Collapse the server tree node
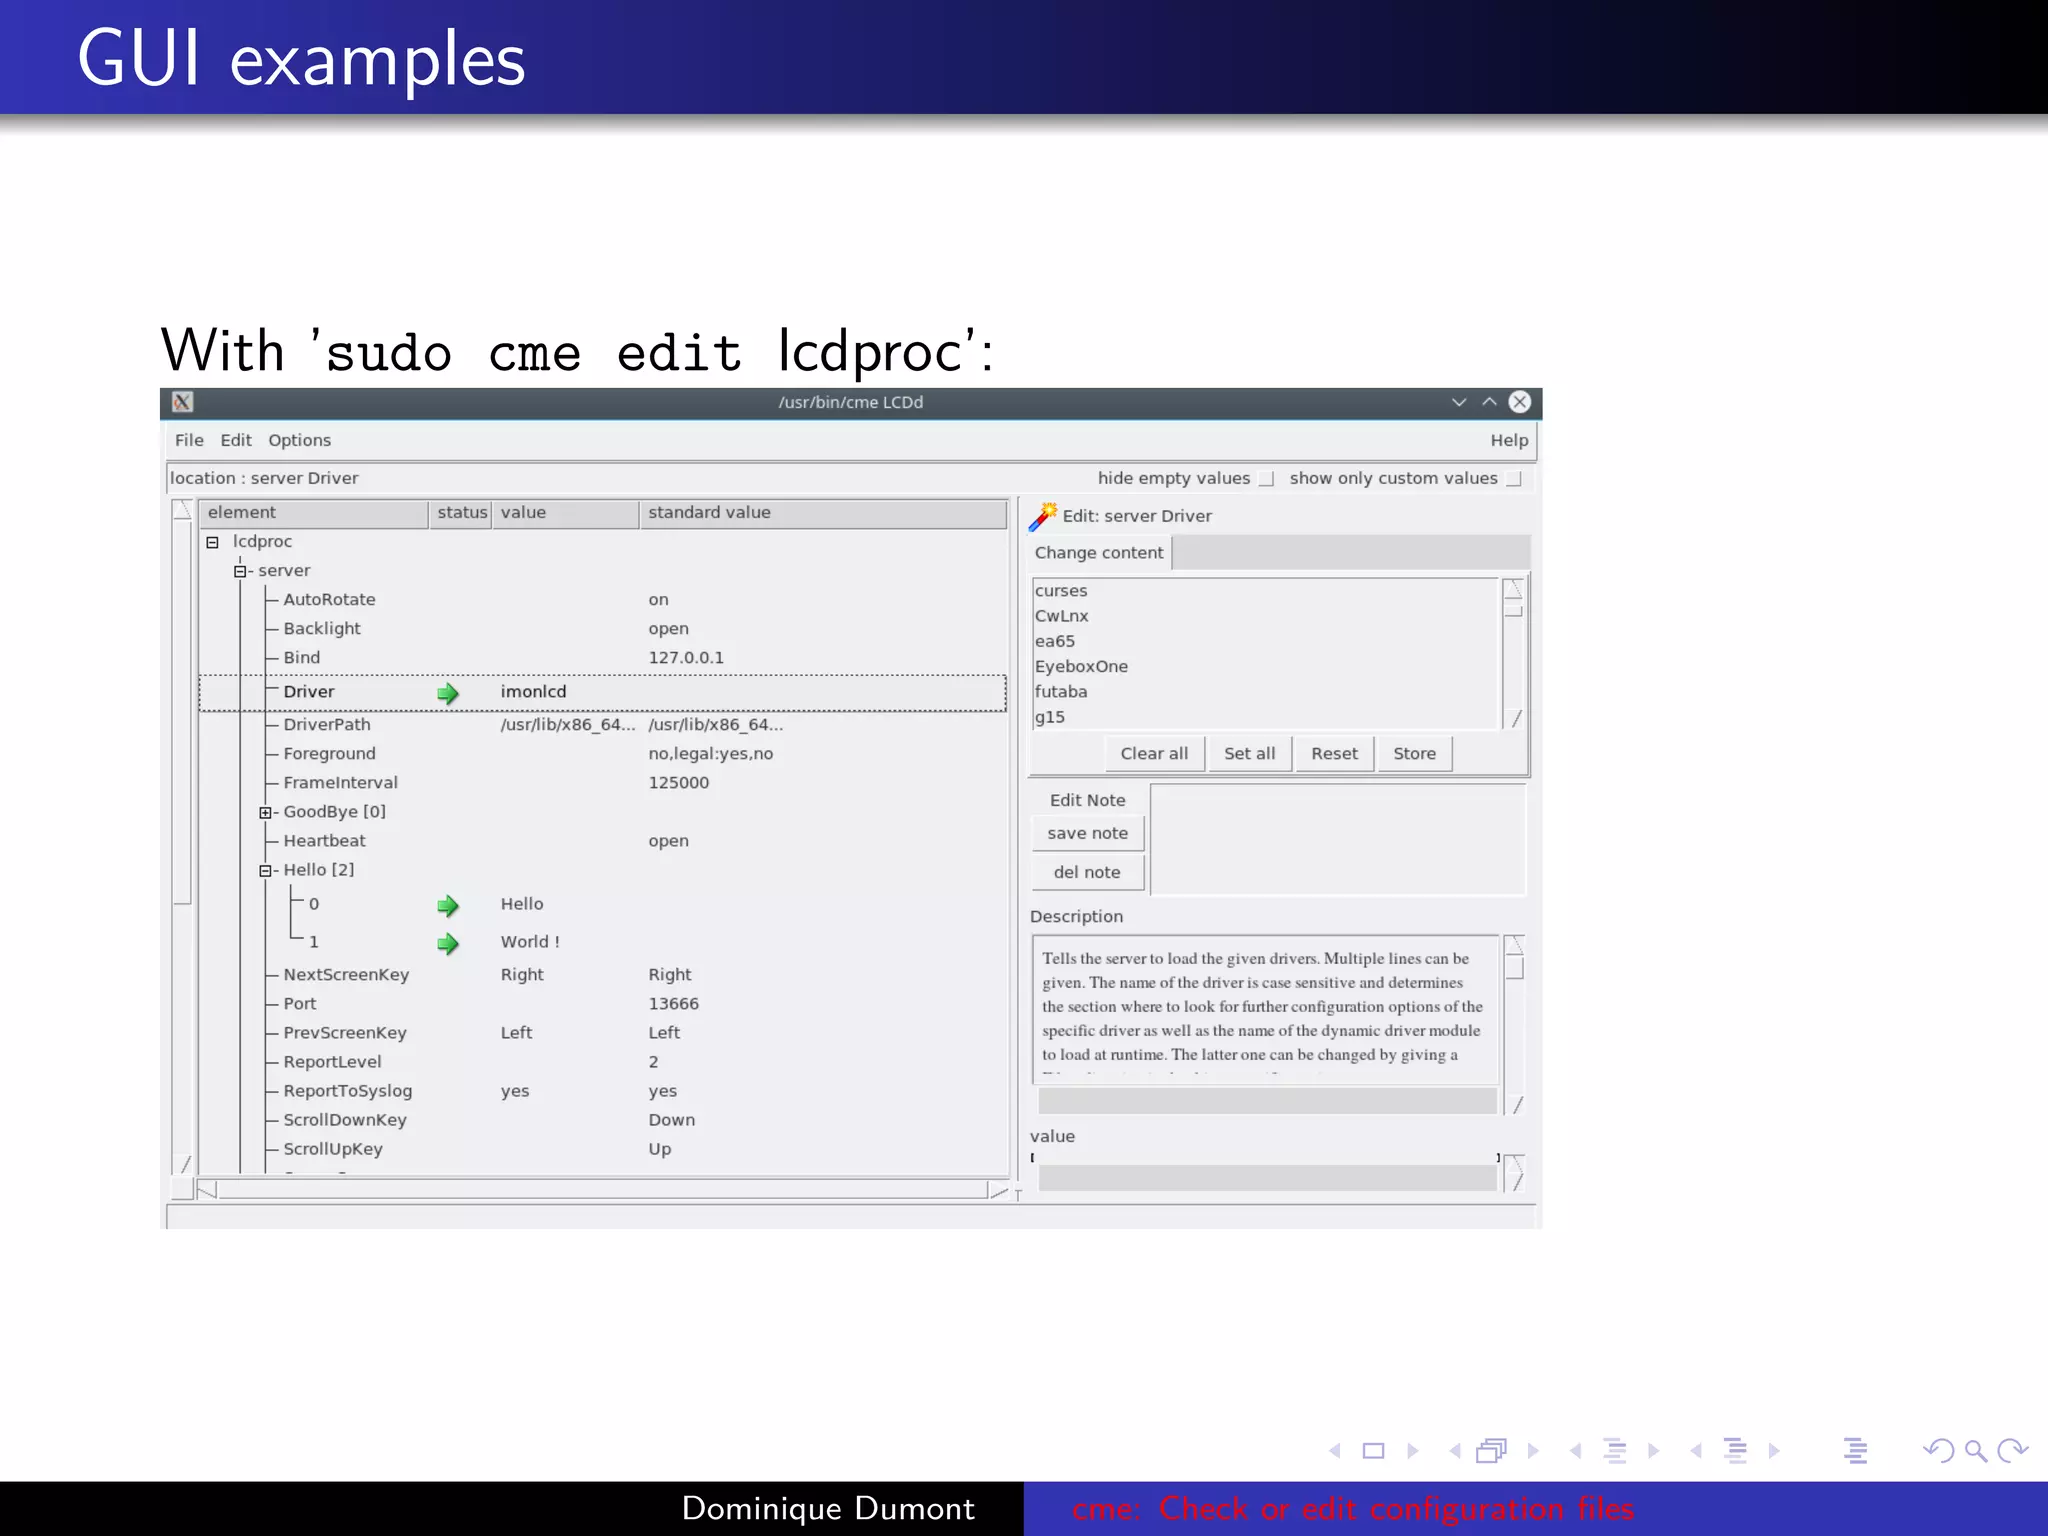 coord(240,571)
